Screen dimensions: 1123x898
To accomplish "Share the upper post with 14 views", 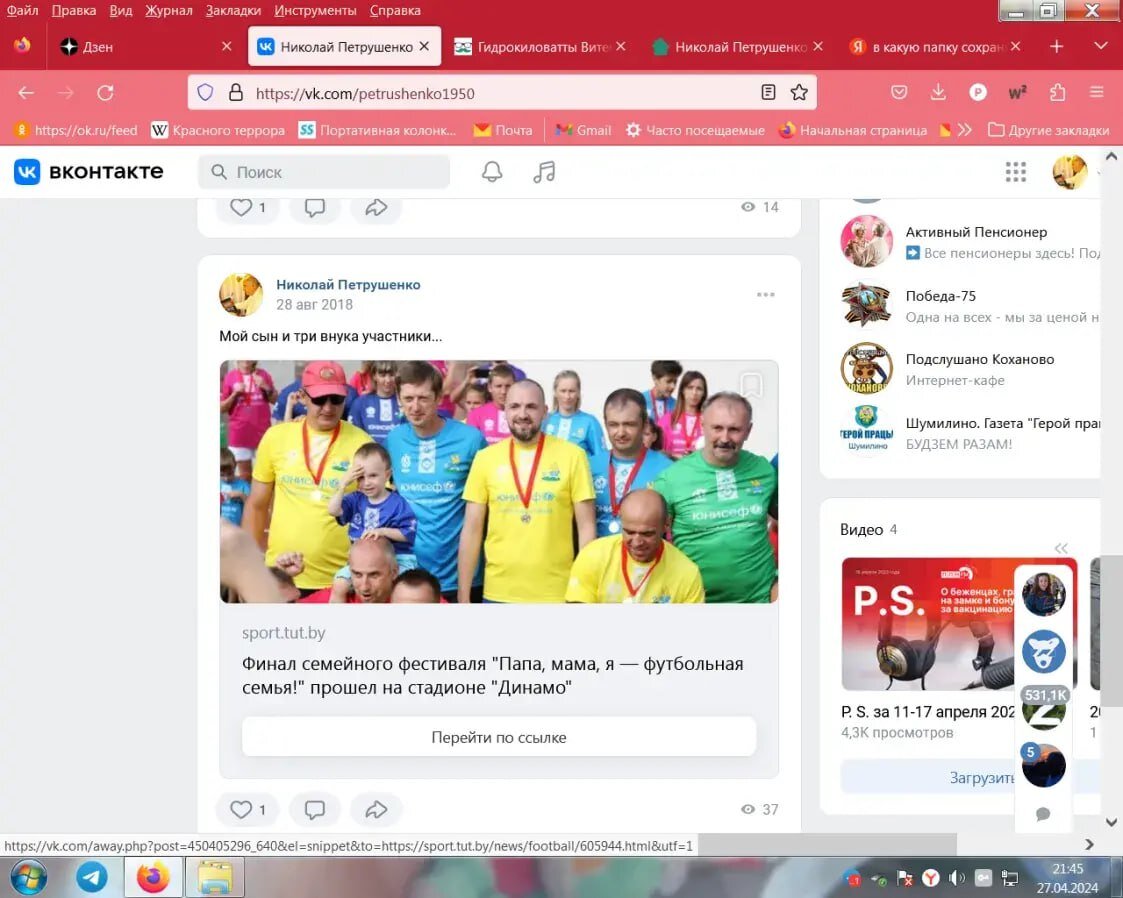I will [x=376, y=208].
